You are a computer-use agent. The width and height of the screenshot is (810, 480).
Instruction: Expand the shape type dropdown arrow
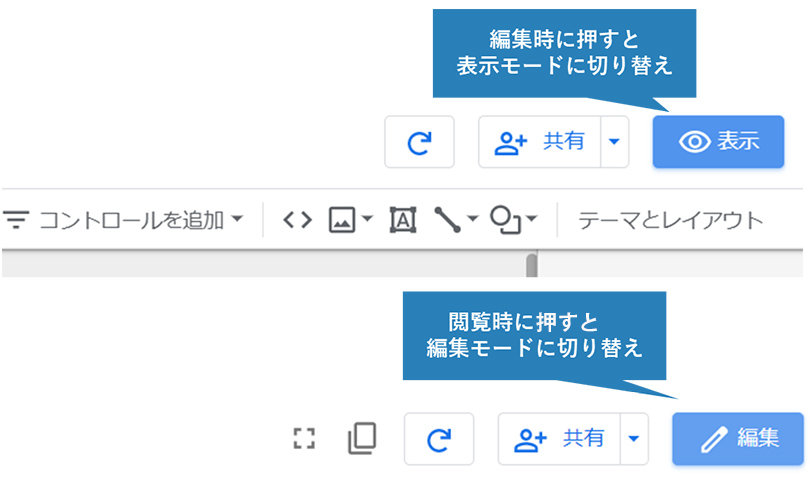[x=532, y=219]
